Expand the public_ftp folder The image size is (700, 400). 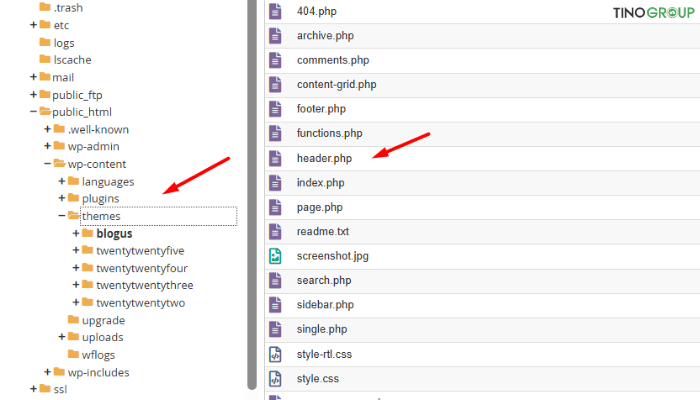pyautogui.click(x=33, y=94)
